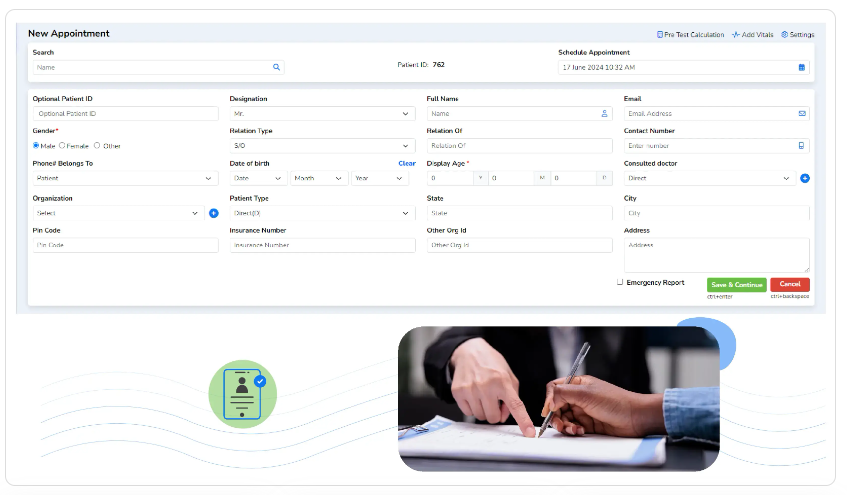Click the search magnifier icon in Name field
Image resolution: width=847 pixels, height=495 pixels.
click(276, 67)
